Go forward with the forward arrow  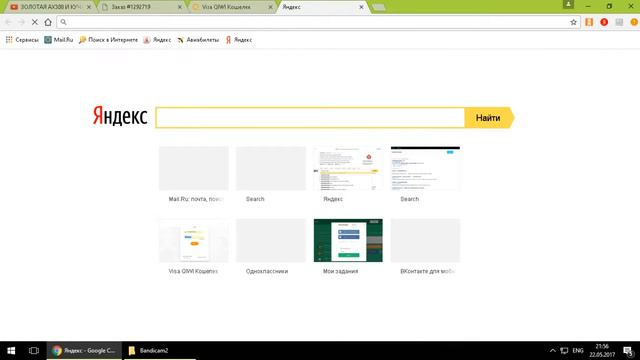(x=22, y=22)
